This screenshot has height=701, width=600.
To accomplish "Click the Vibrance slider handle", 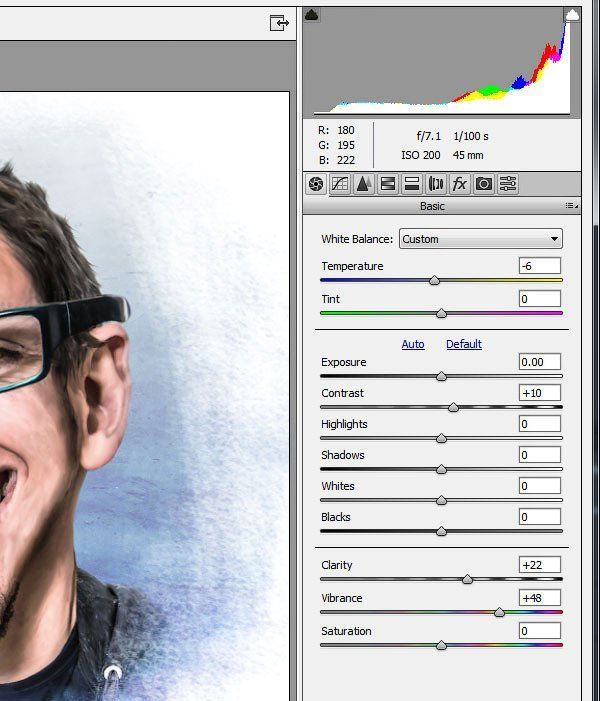I will pyautogui.click(x=499, y=612).
